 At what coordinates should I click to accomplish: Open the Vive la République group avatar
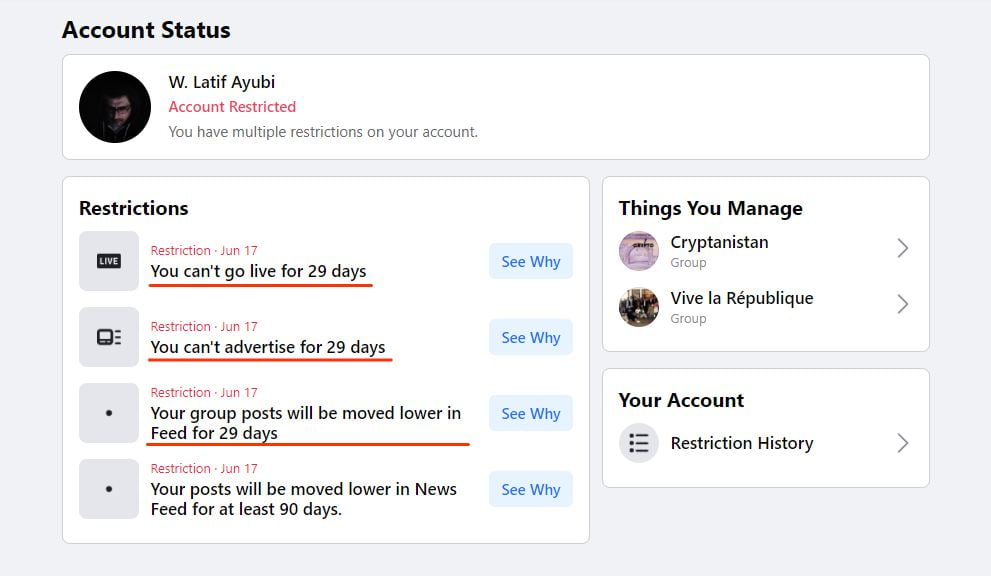pyautogui.click(x=639, y=307)
